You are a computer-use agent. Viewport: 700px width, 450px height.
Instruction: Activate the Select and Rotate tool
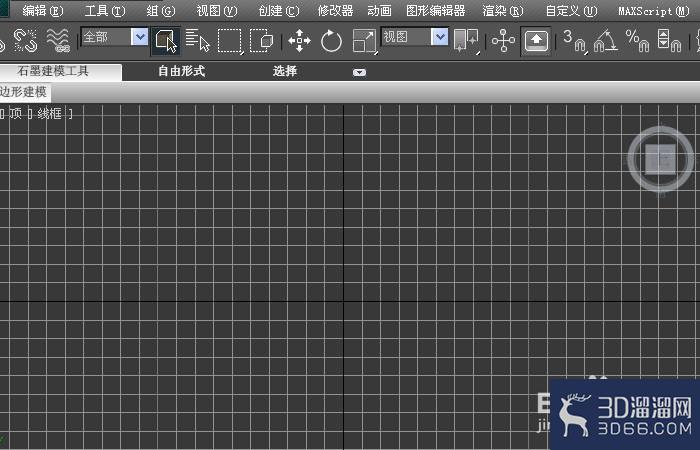tap(331, 41)
